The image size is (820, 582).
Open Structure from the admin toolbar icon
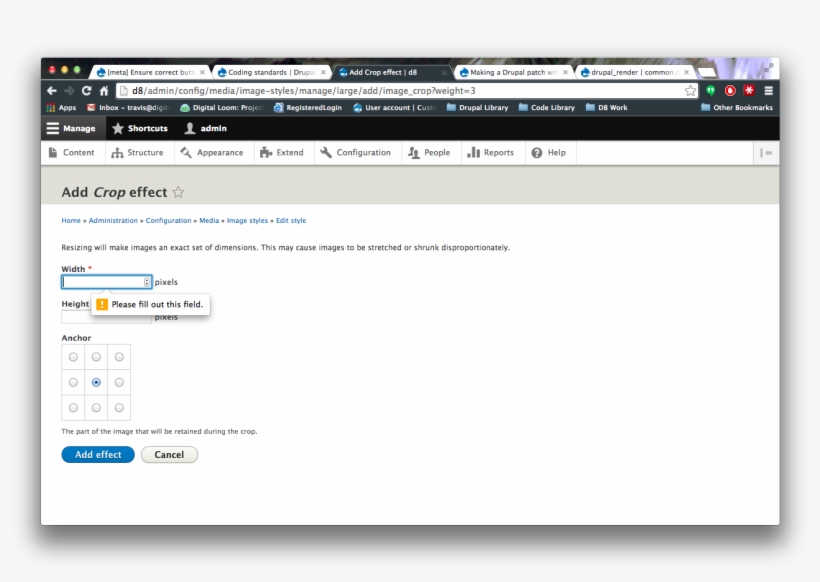click(x=118, y=152)
